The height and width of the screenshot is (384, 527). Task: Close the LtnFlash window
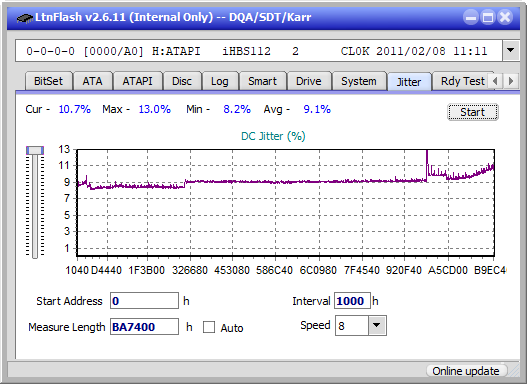pos(505,17)
